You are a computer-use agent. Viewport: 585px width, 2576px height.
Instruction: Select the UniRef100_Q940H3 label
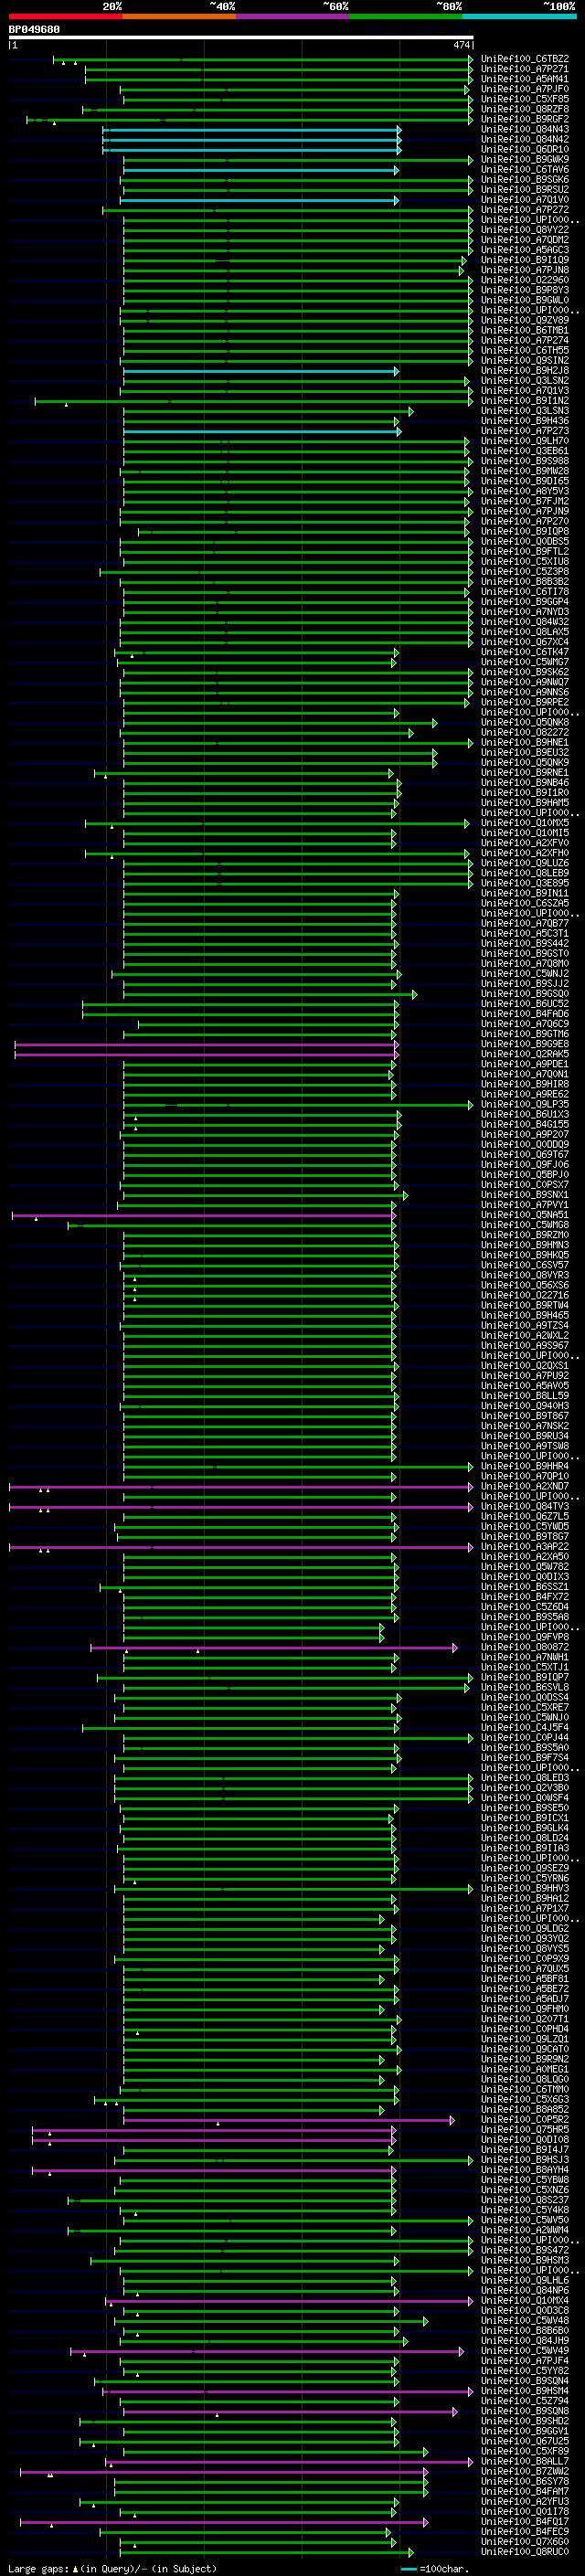tap(525, 1406)
